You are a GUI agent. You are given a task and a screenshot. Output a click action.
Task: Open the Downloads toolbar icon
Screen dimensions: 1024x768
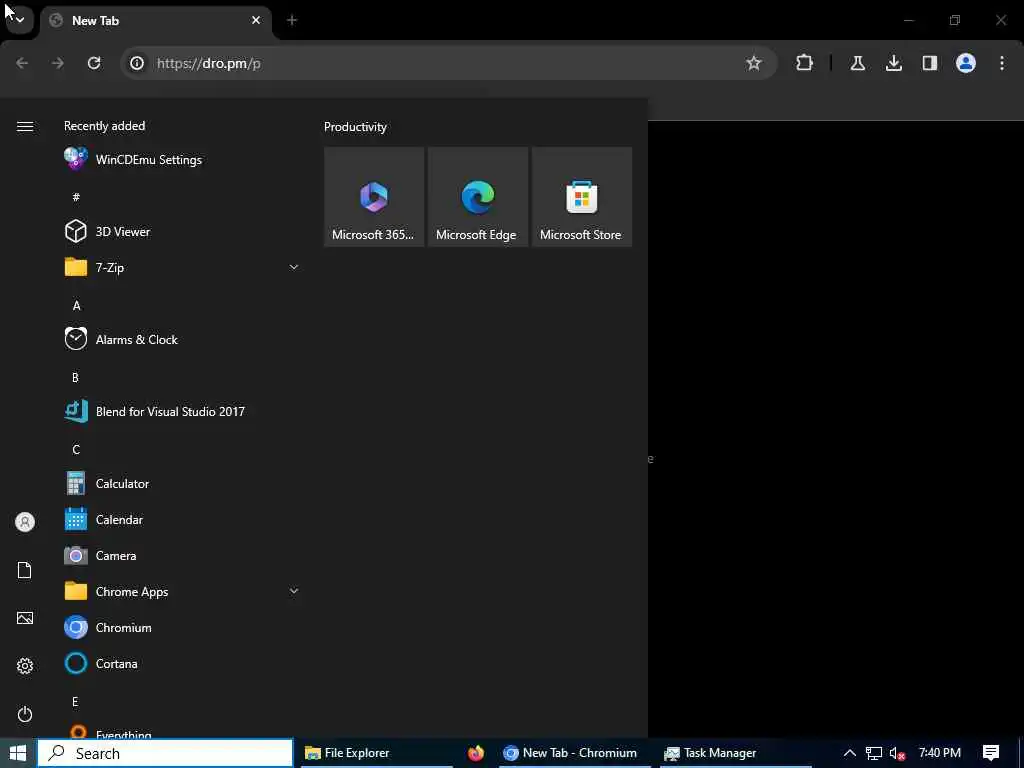[x=894, y=63]
